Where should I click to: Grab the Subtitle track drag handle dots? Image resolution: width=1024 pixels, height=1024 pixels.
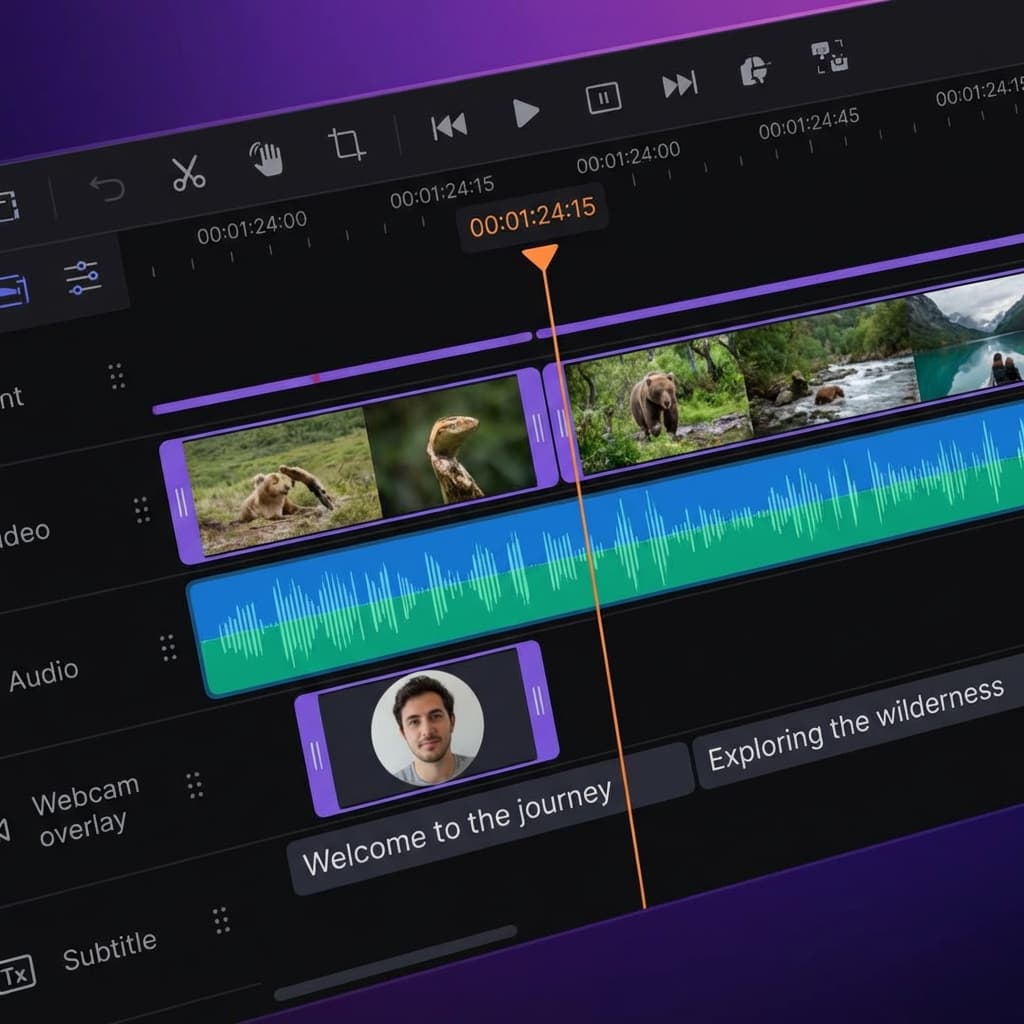[221, 921]
